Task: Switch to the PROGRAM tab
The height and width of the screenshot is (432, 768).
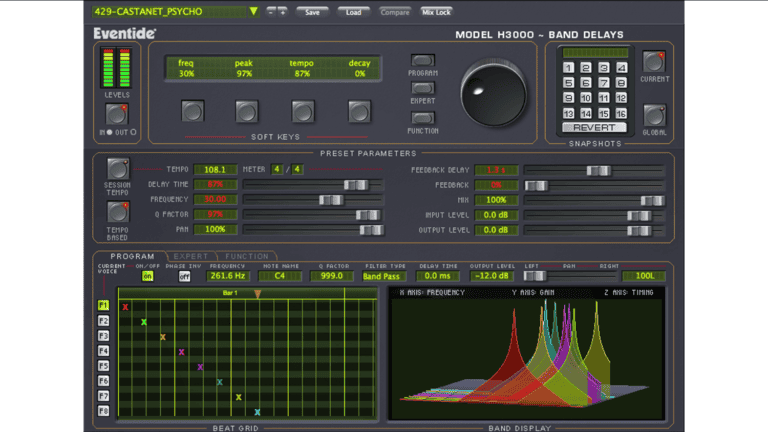Action: coord(132,256)
